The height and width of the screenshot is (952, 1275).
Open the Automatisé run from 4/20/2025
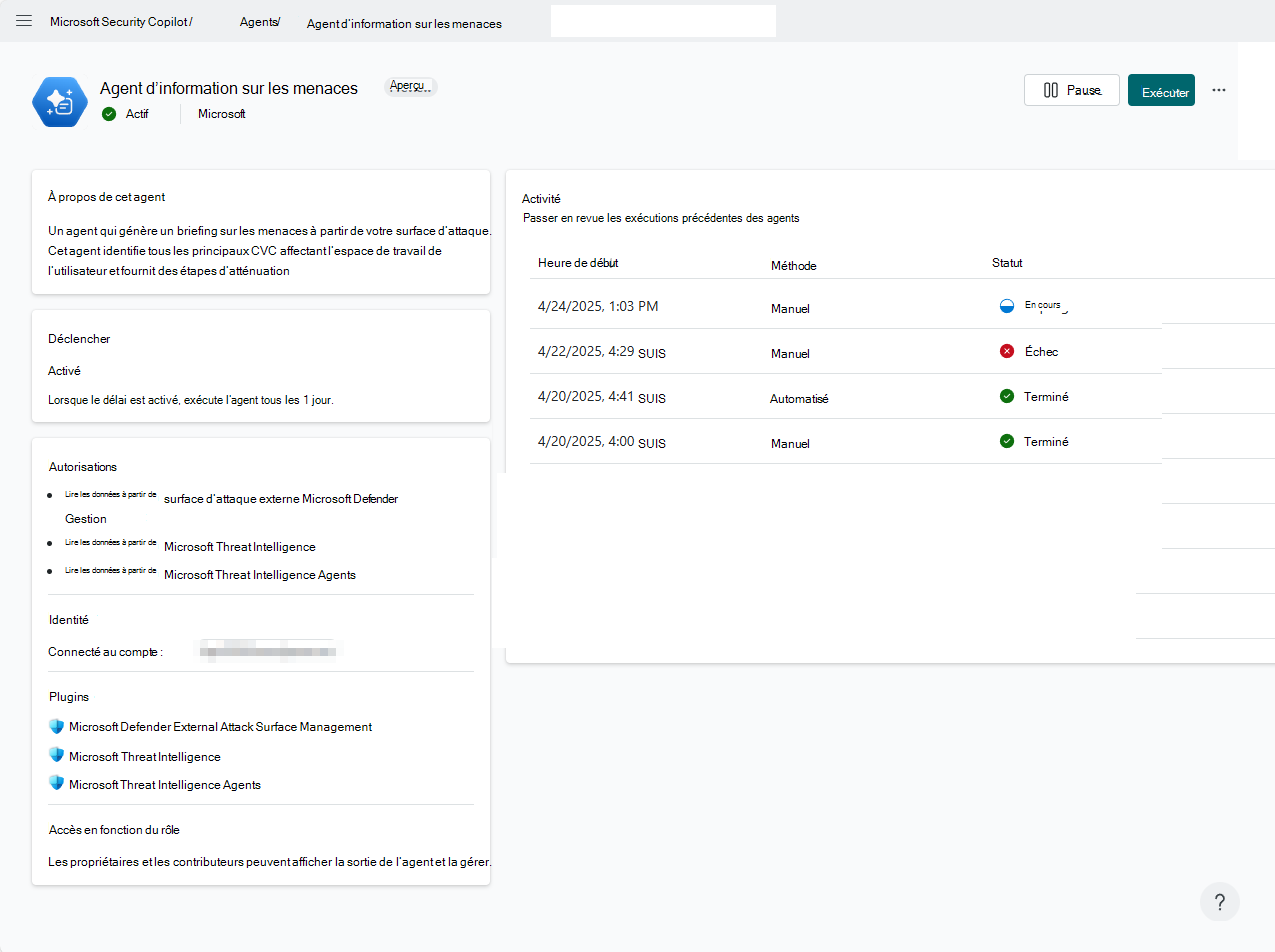845,396
